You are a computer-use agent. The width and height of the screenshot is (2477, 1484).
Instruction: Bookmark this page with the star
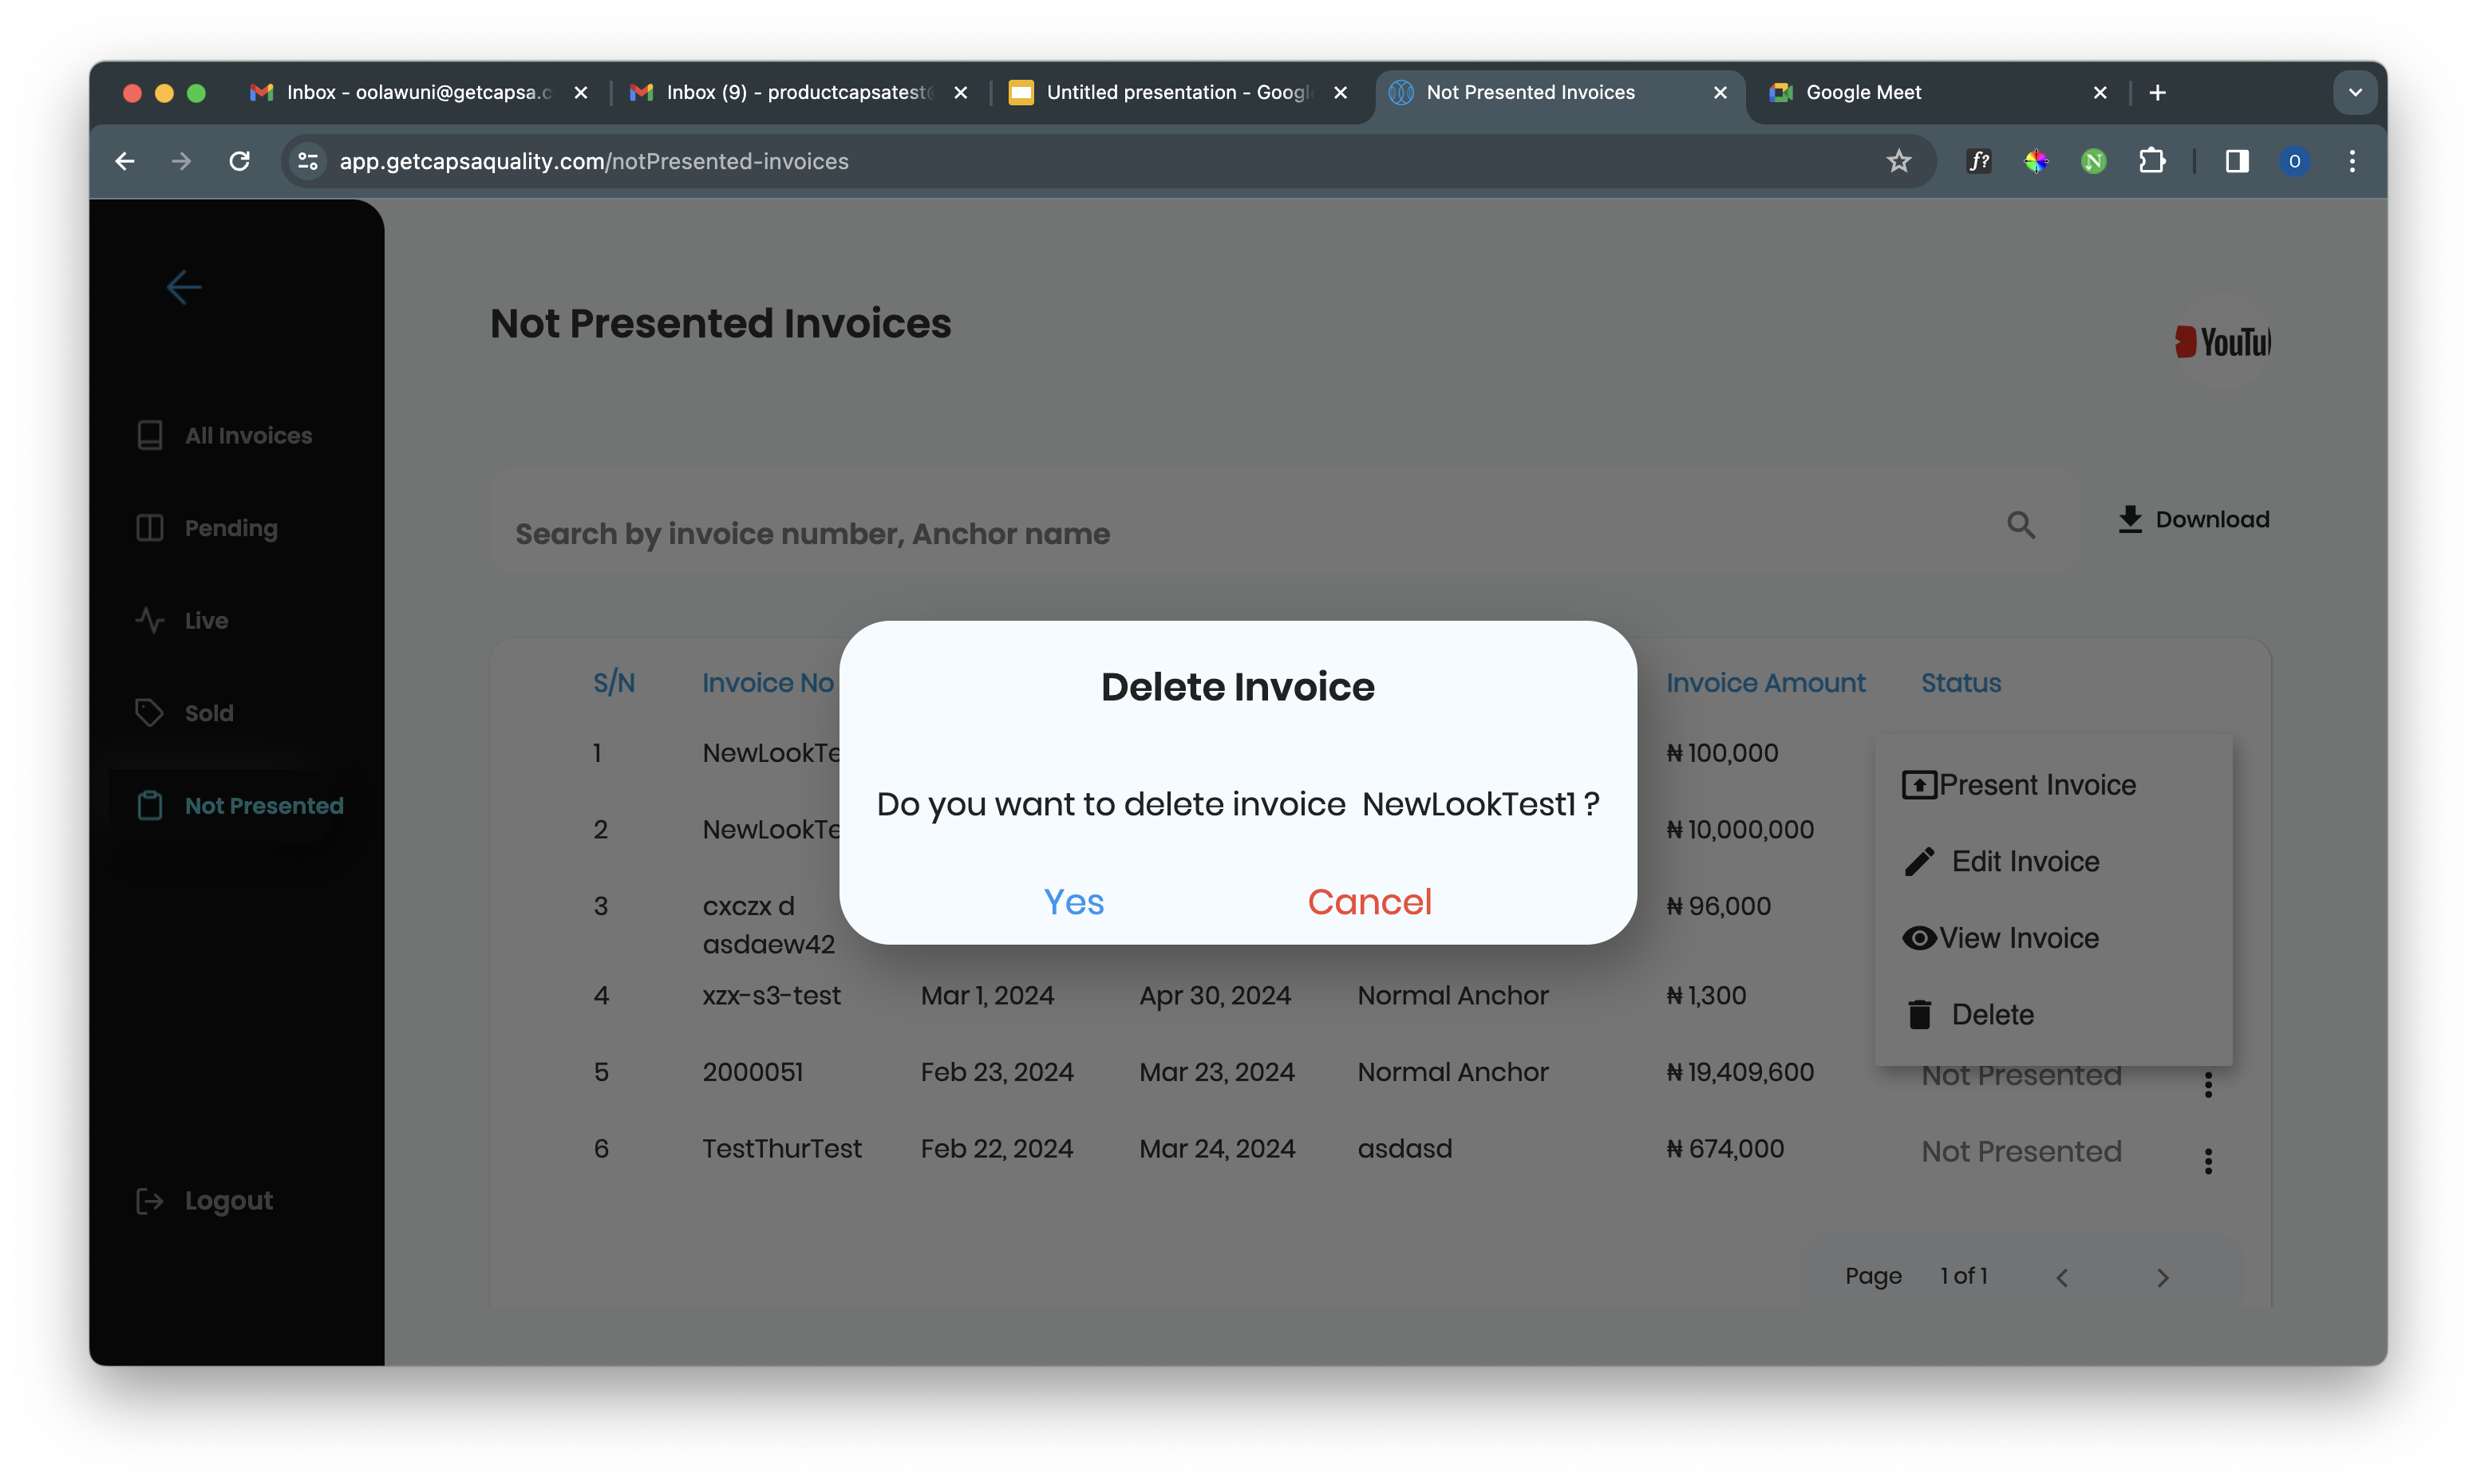click(1899, 161)
